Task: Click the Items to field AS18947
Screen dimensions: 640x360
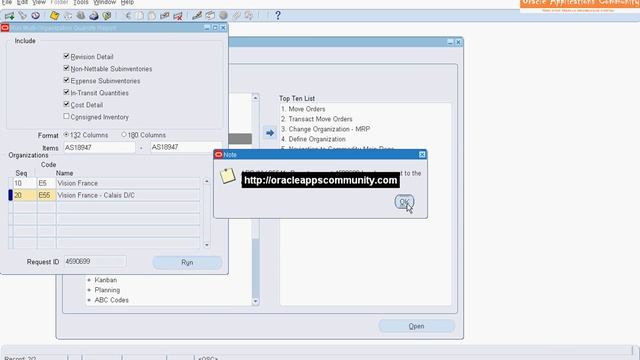Action: [186, 147]
